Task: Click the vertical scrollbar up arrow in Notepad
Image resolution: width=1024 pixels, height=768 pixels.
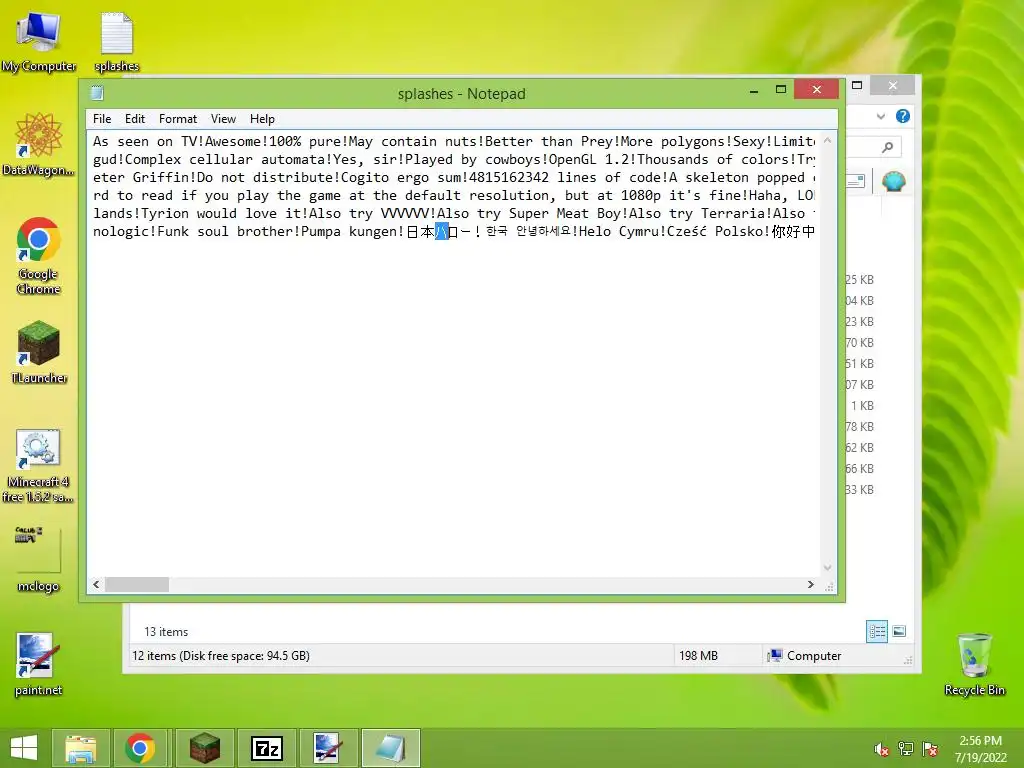Action: (827, 140)
